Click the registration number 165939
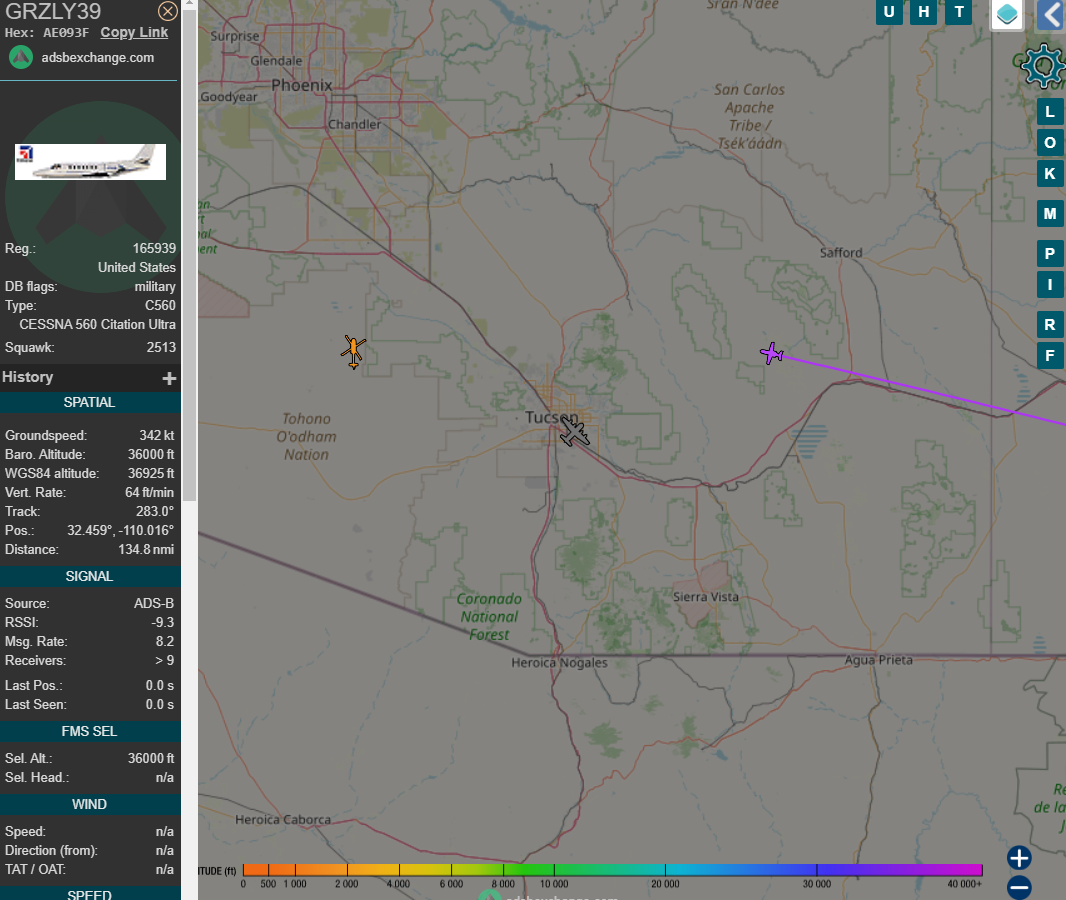 pyautogui.click(x=154, y=249)
